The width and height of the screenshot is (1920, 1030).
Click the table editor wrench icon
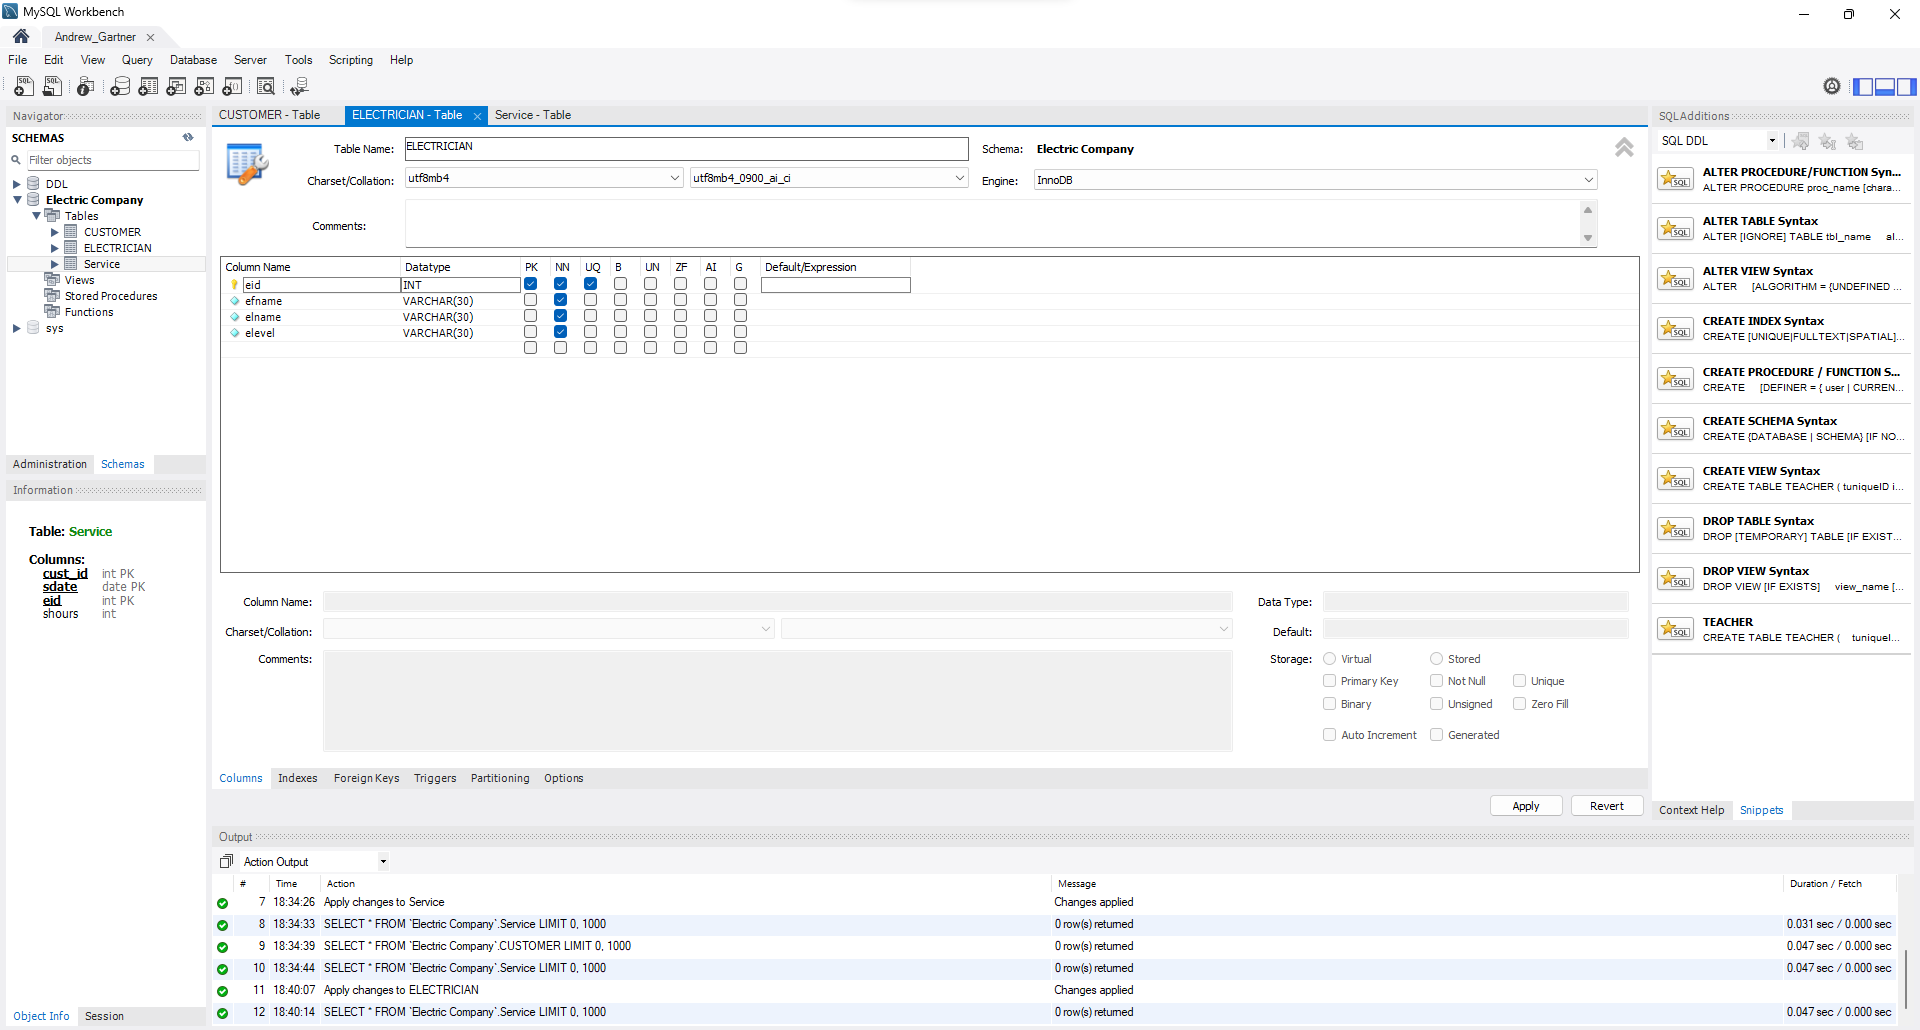247,165
